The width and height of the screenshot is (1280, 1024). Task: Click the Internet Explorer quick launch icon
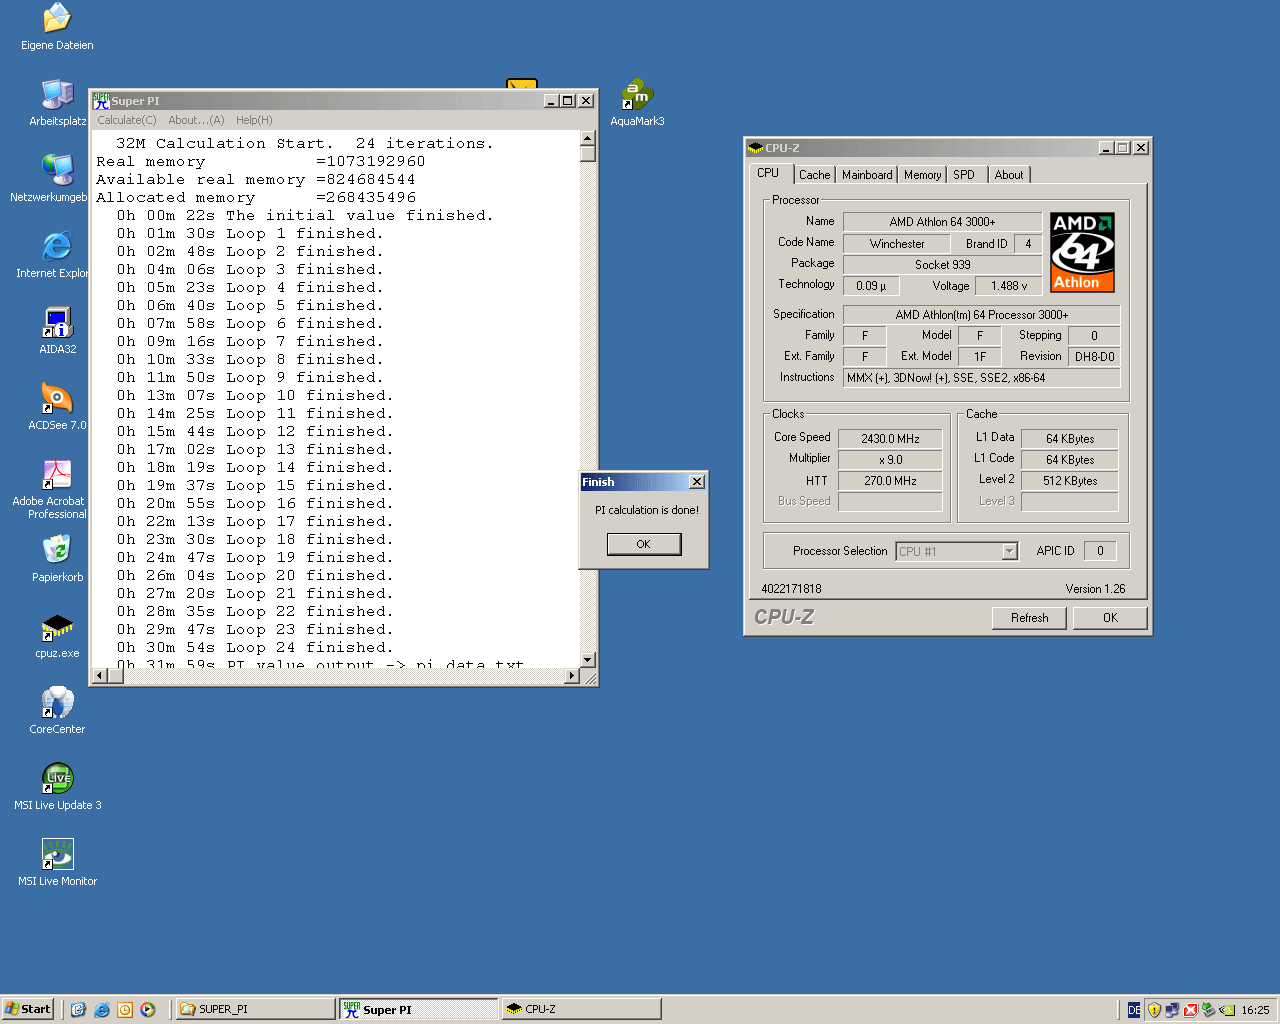[x=102, y=1010]
